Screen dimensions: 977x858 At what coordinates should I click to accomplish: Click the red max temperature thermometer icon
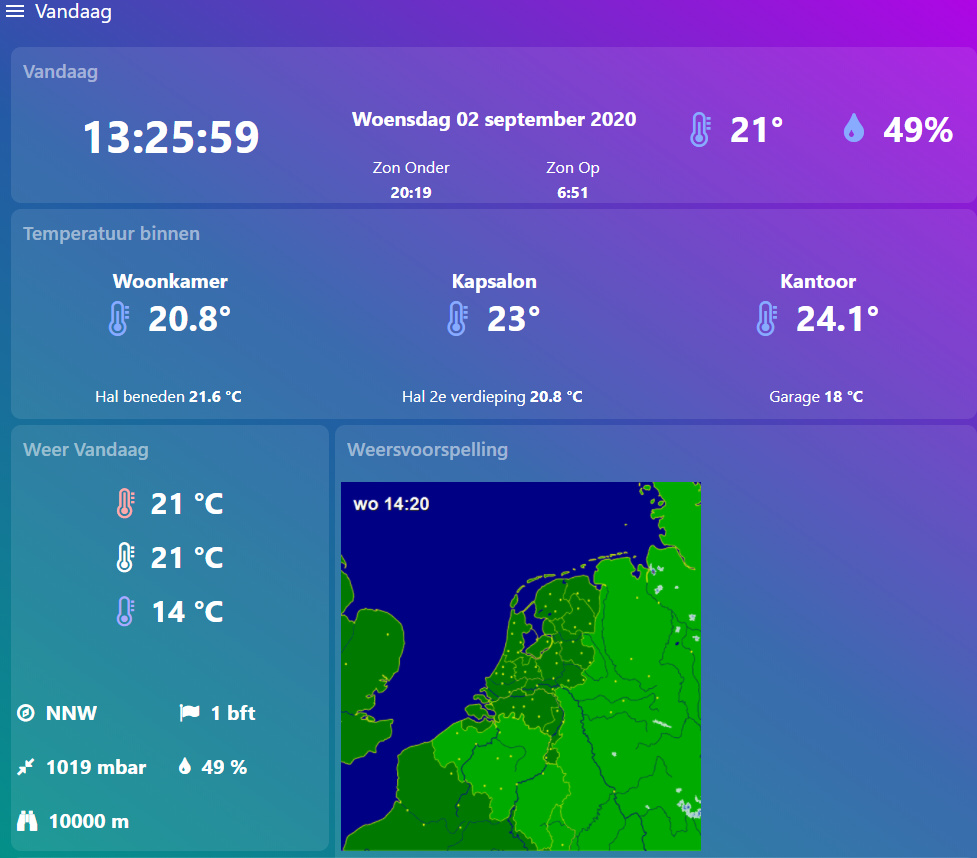click(125, 503)
